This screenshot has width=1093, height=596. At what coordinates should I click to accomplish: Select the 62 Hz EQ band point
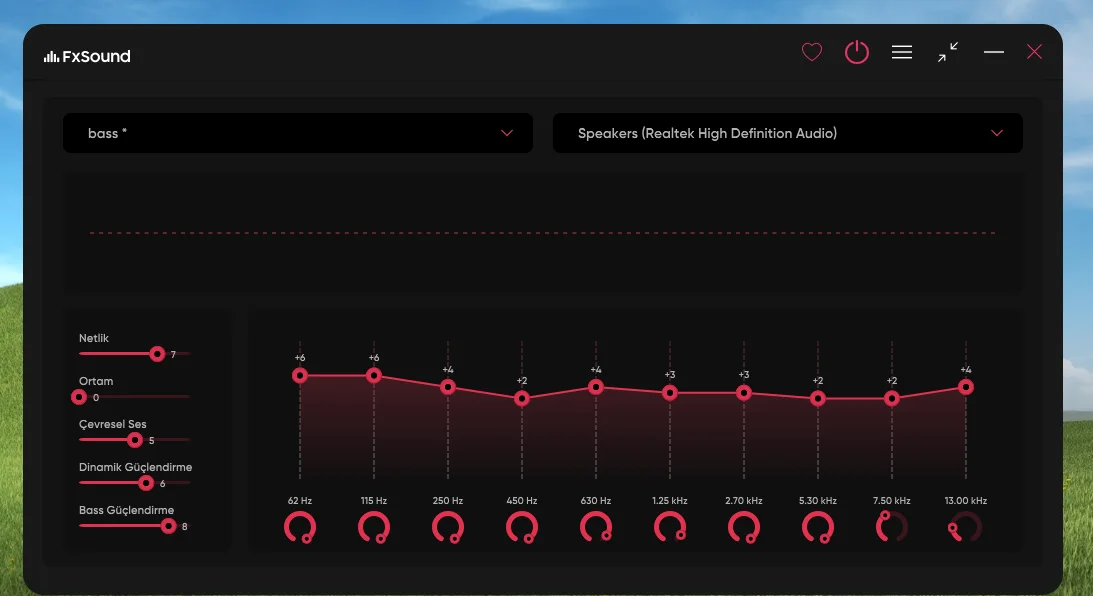pyautogui.click(x=300, y=376)
